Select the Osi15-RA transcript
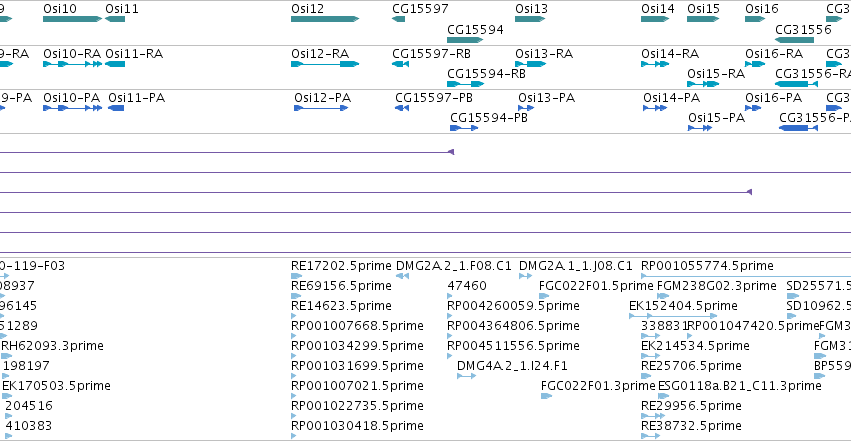The width and height of the screenshot is (851, 441). 703,84
